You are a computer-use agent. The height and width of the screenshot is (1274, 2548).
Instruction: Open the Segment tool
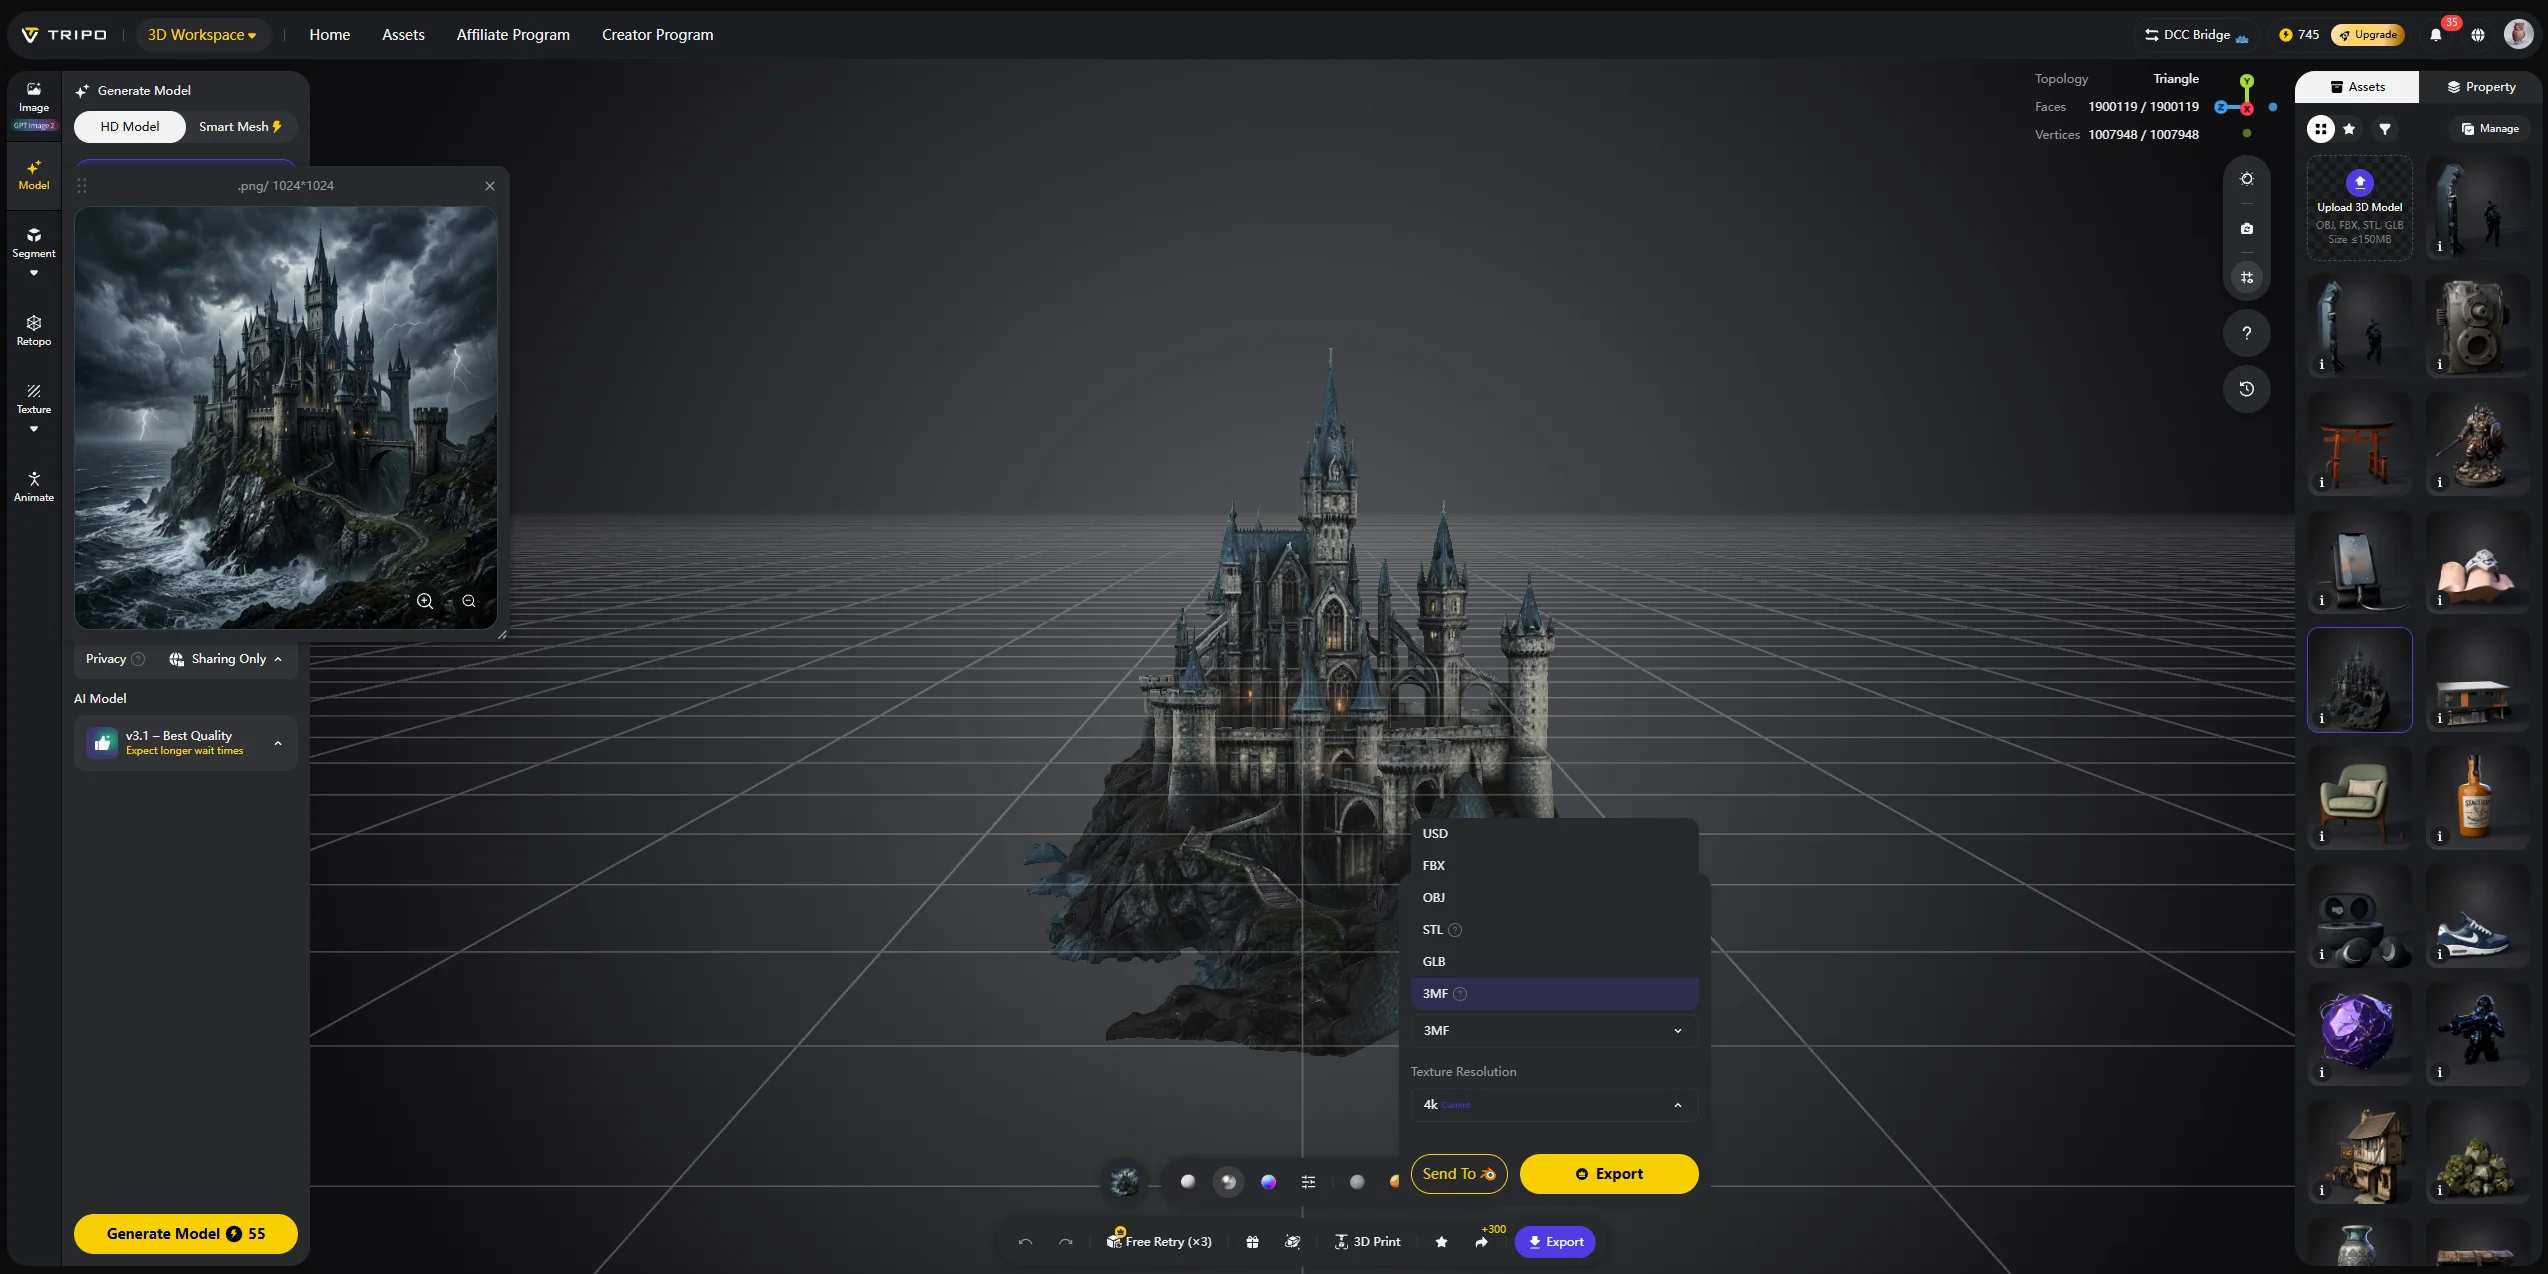34,242
